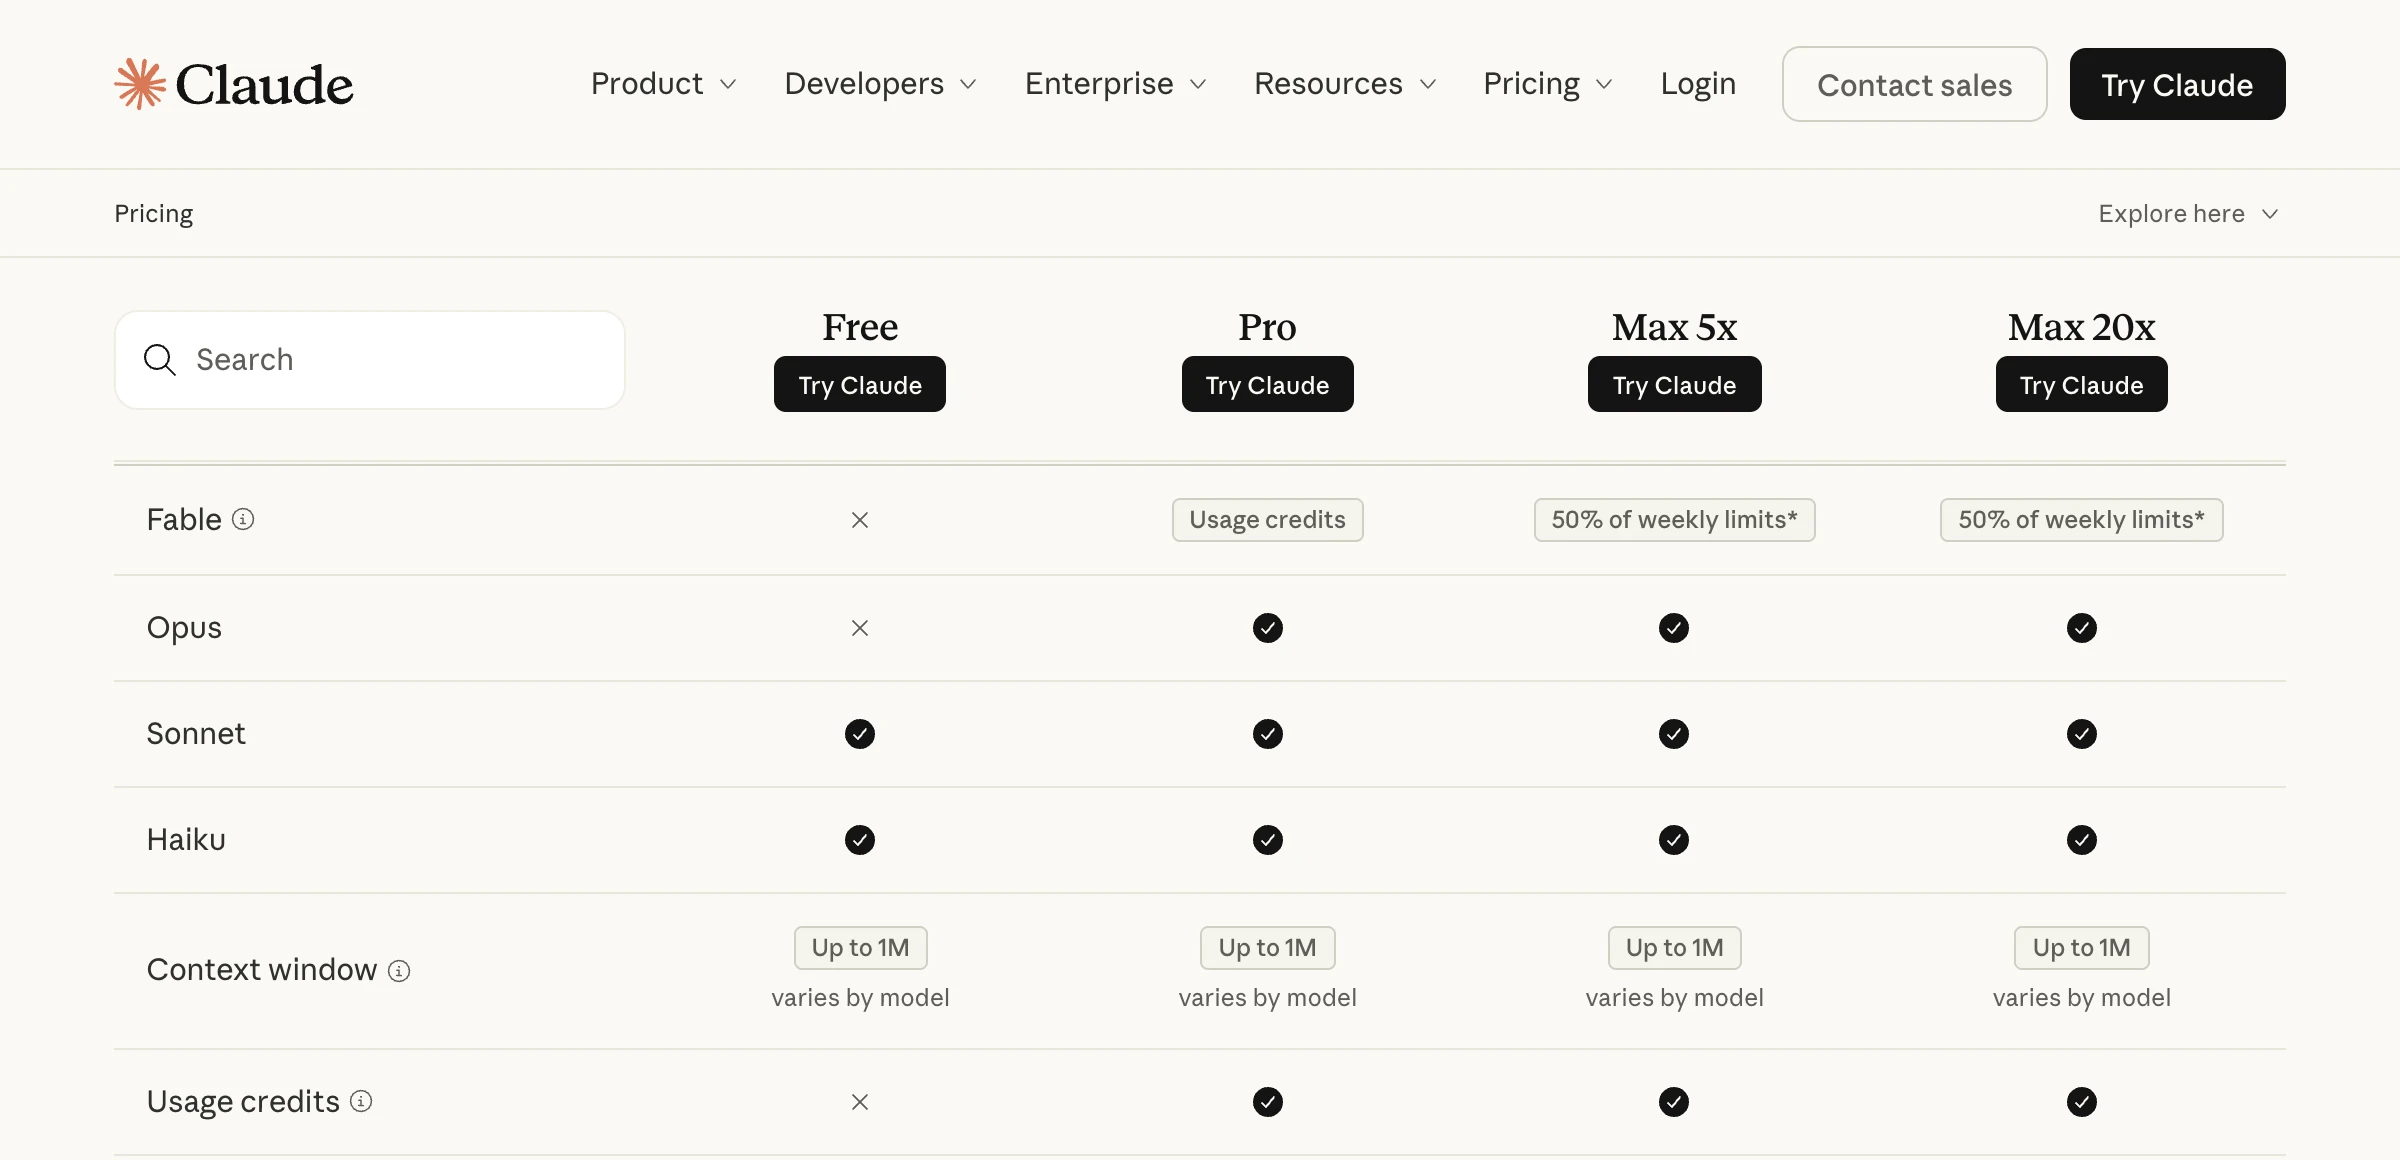Click the Fable X mark under Free
Viewport: 2400px width, 1160px height.
click(x=860, y=520)
